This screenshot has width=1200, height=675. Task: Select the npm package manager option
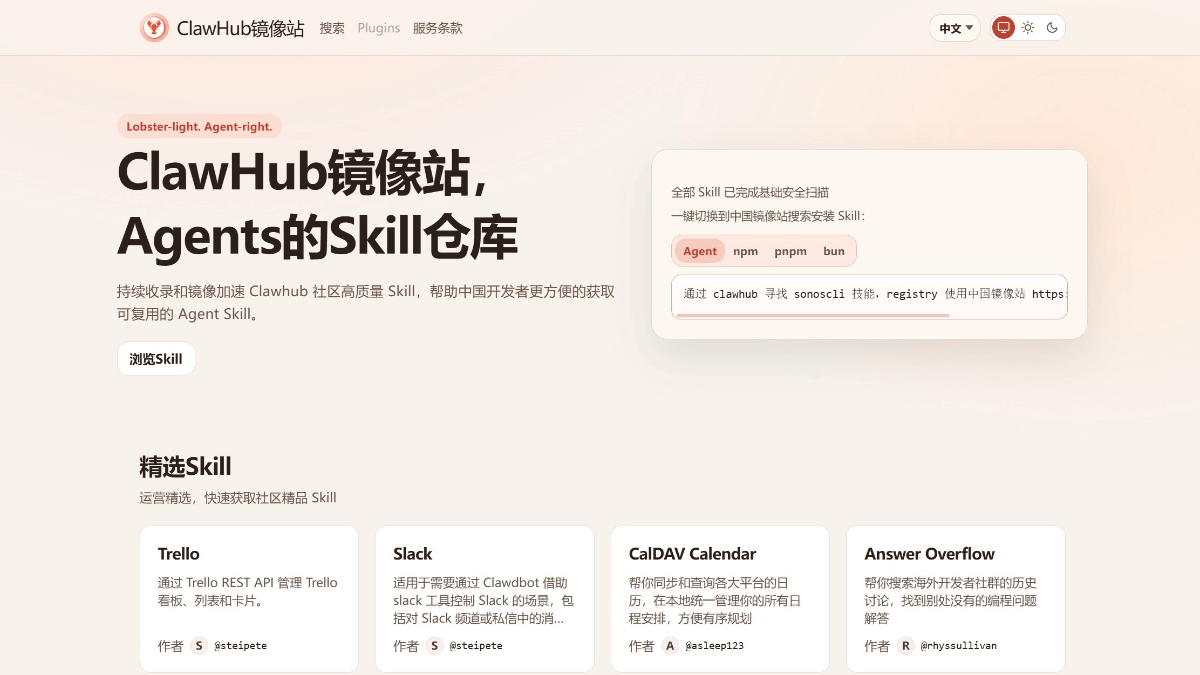(x=746, y=251)
